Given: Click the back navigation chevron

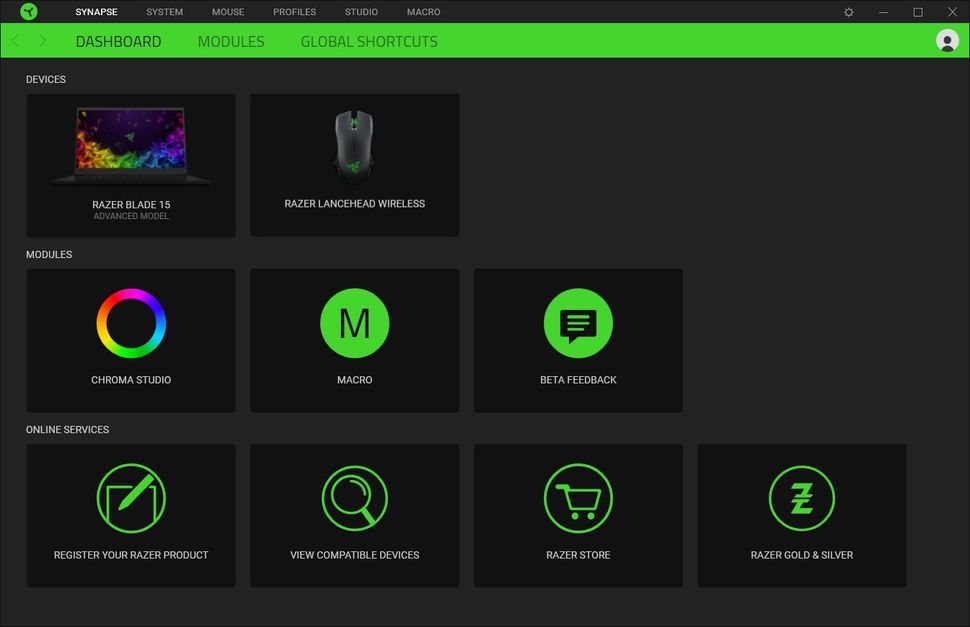Looking at the screenshot, I should (x=15, y=41).
